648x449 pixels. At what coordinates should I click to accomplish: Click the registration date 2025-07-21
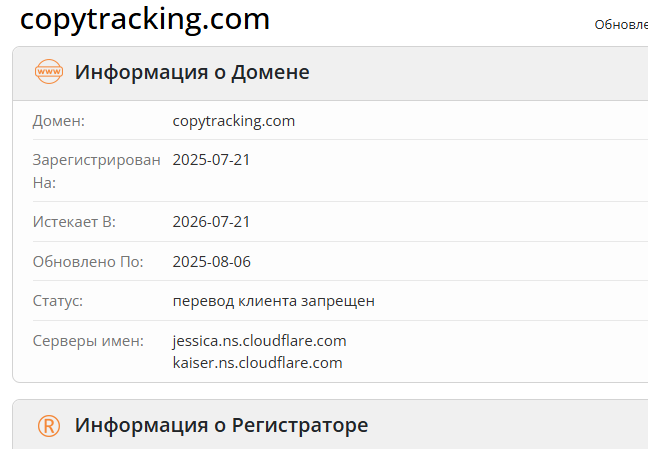211,160
